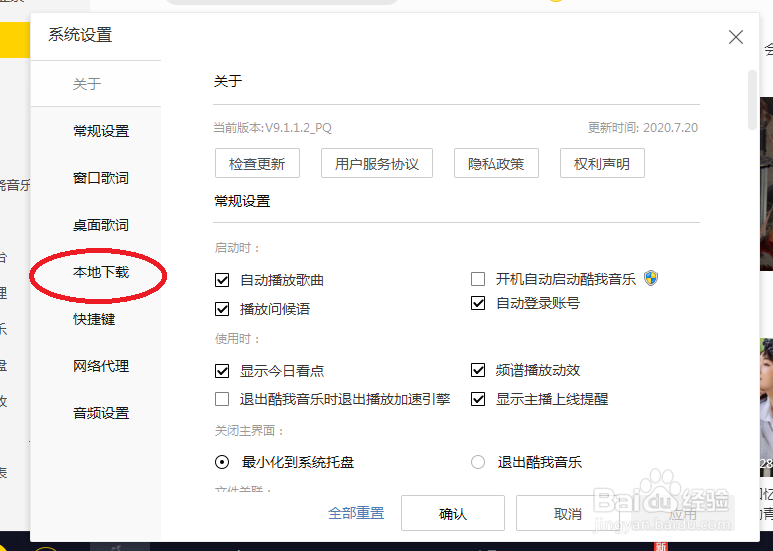Toggle the 频谱播放动效 checkbox

[478, 370]
